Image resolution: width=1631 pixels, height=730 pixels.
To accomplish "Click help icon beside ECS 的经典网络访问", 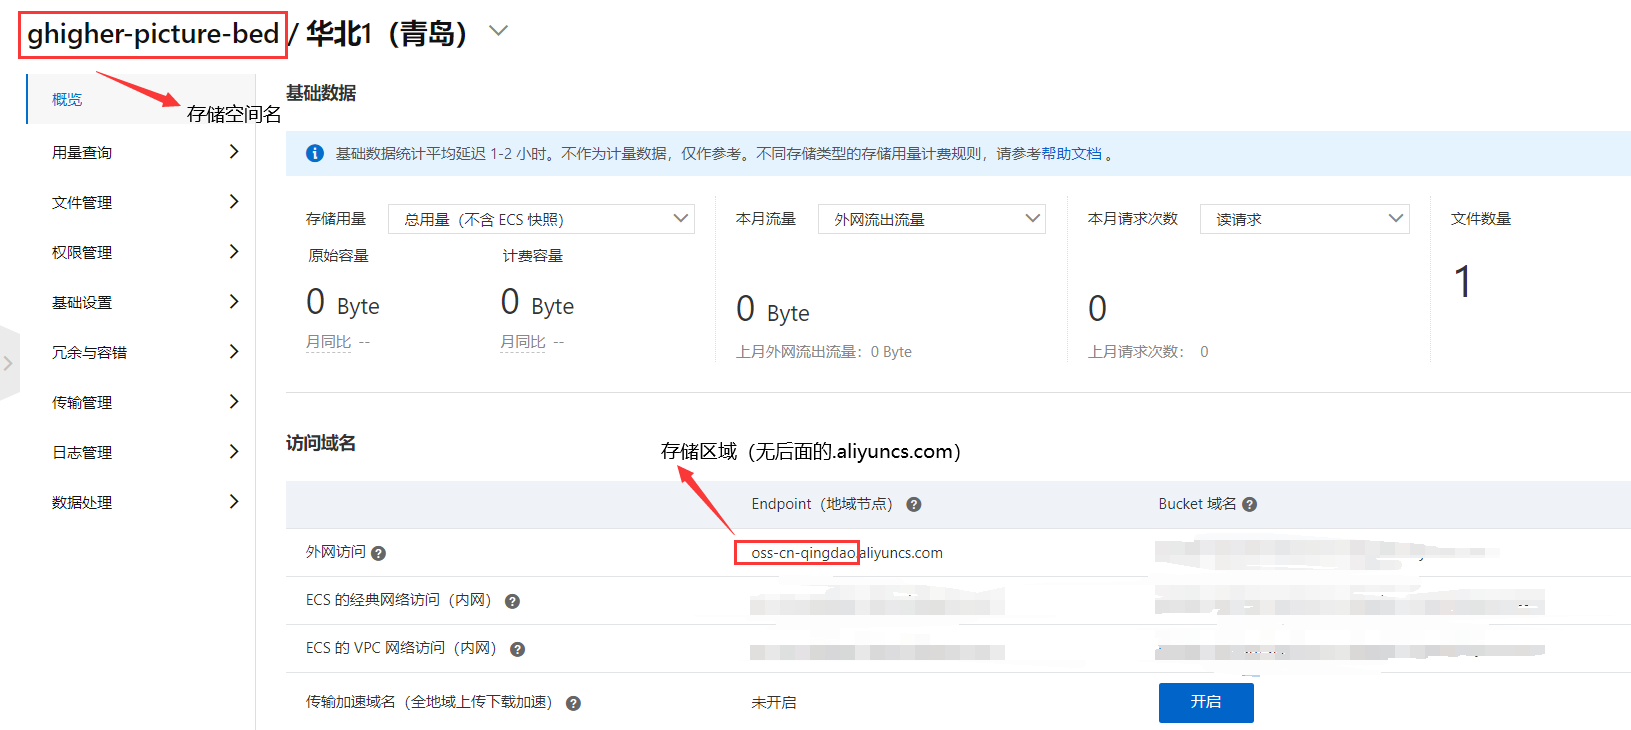I will (x=512, y=601).
